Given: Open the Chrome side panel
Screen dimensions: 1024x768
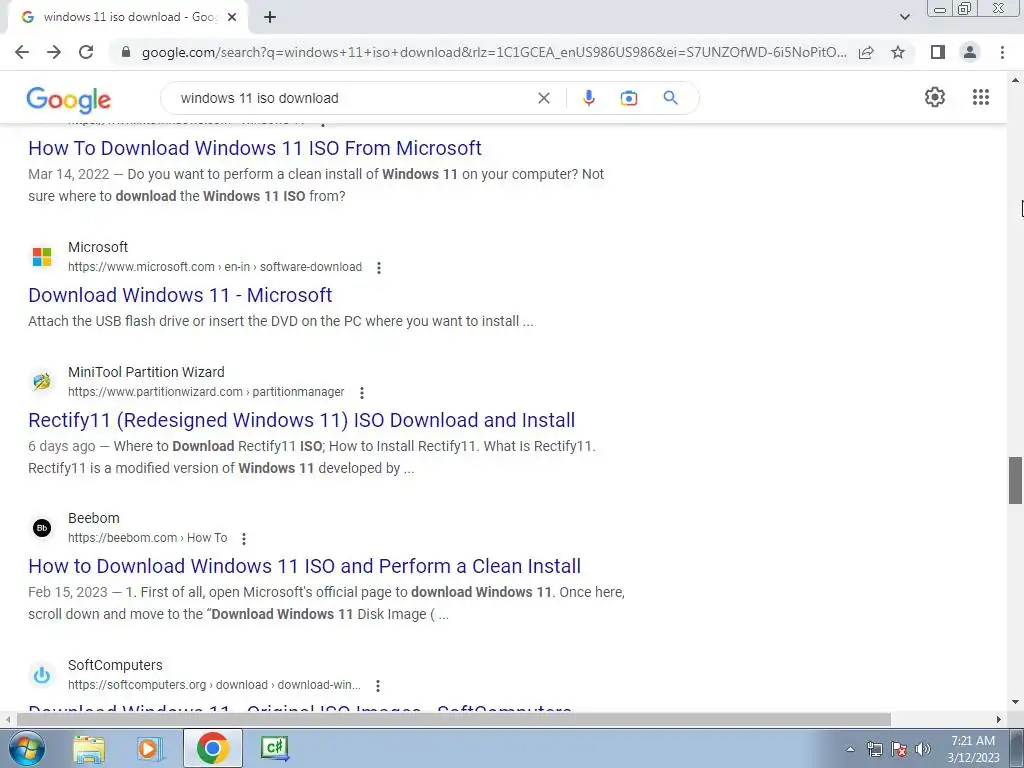Looking at the screenshot, I should 938,52.
